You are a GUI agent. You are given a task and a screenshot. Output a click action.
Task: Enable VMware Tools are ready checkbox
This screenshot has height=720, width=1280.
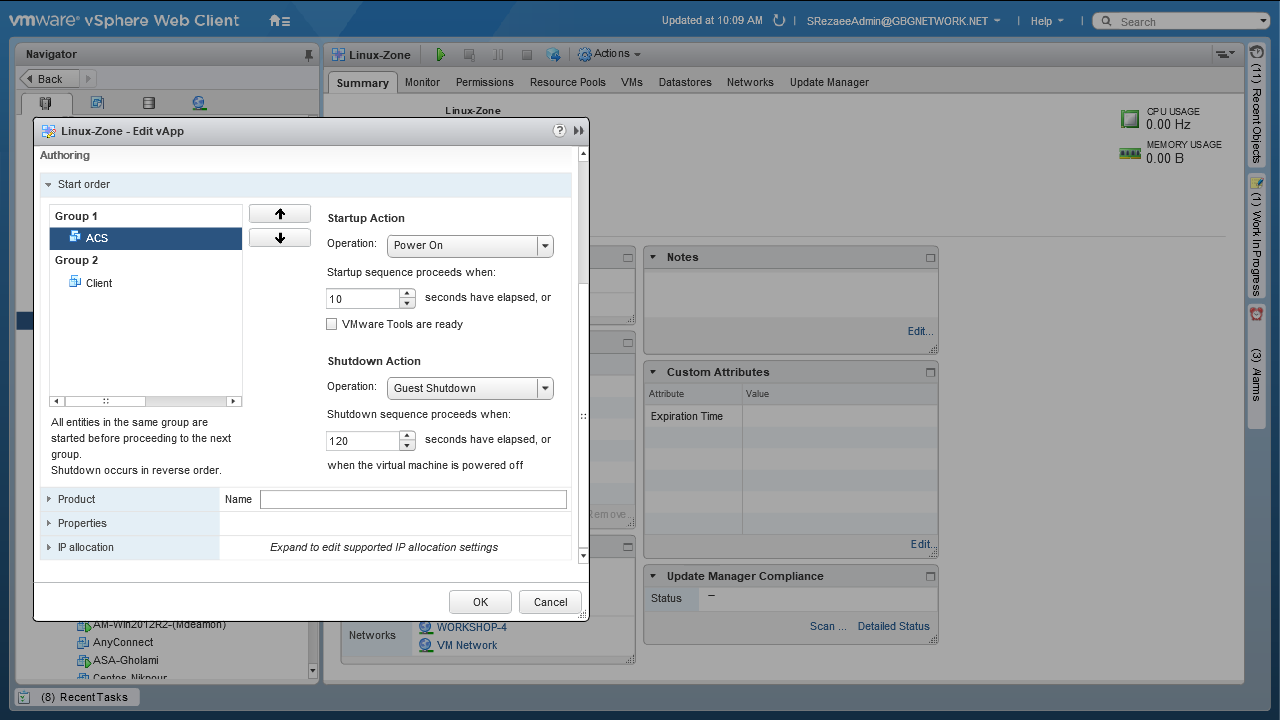332,324
